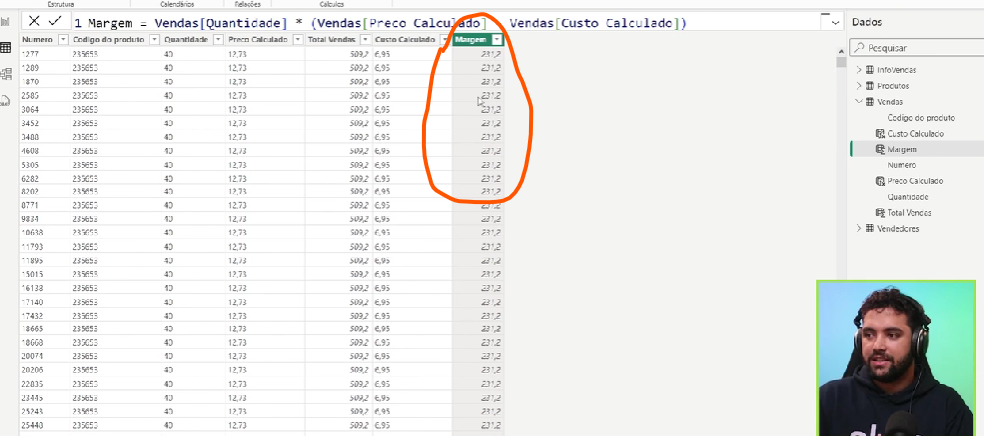Click the cell with Numero 20074
This screenshot has width=984, height=436.
point(45,356)
